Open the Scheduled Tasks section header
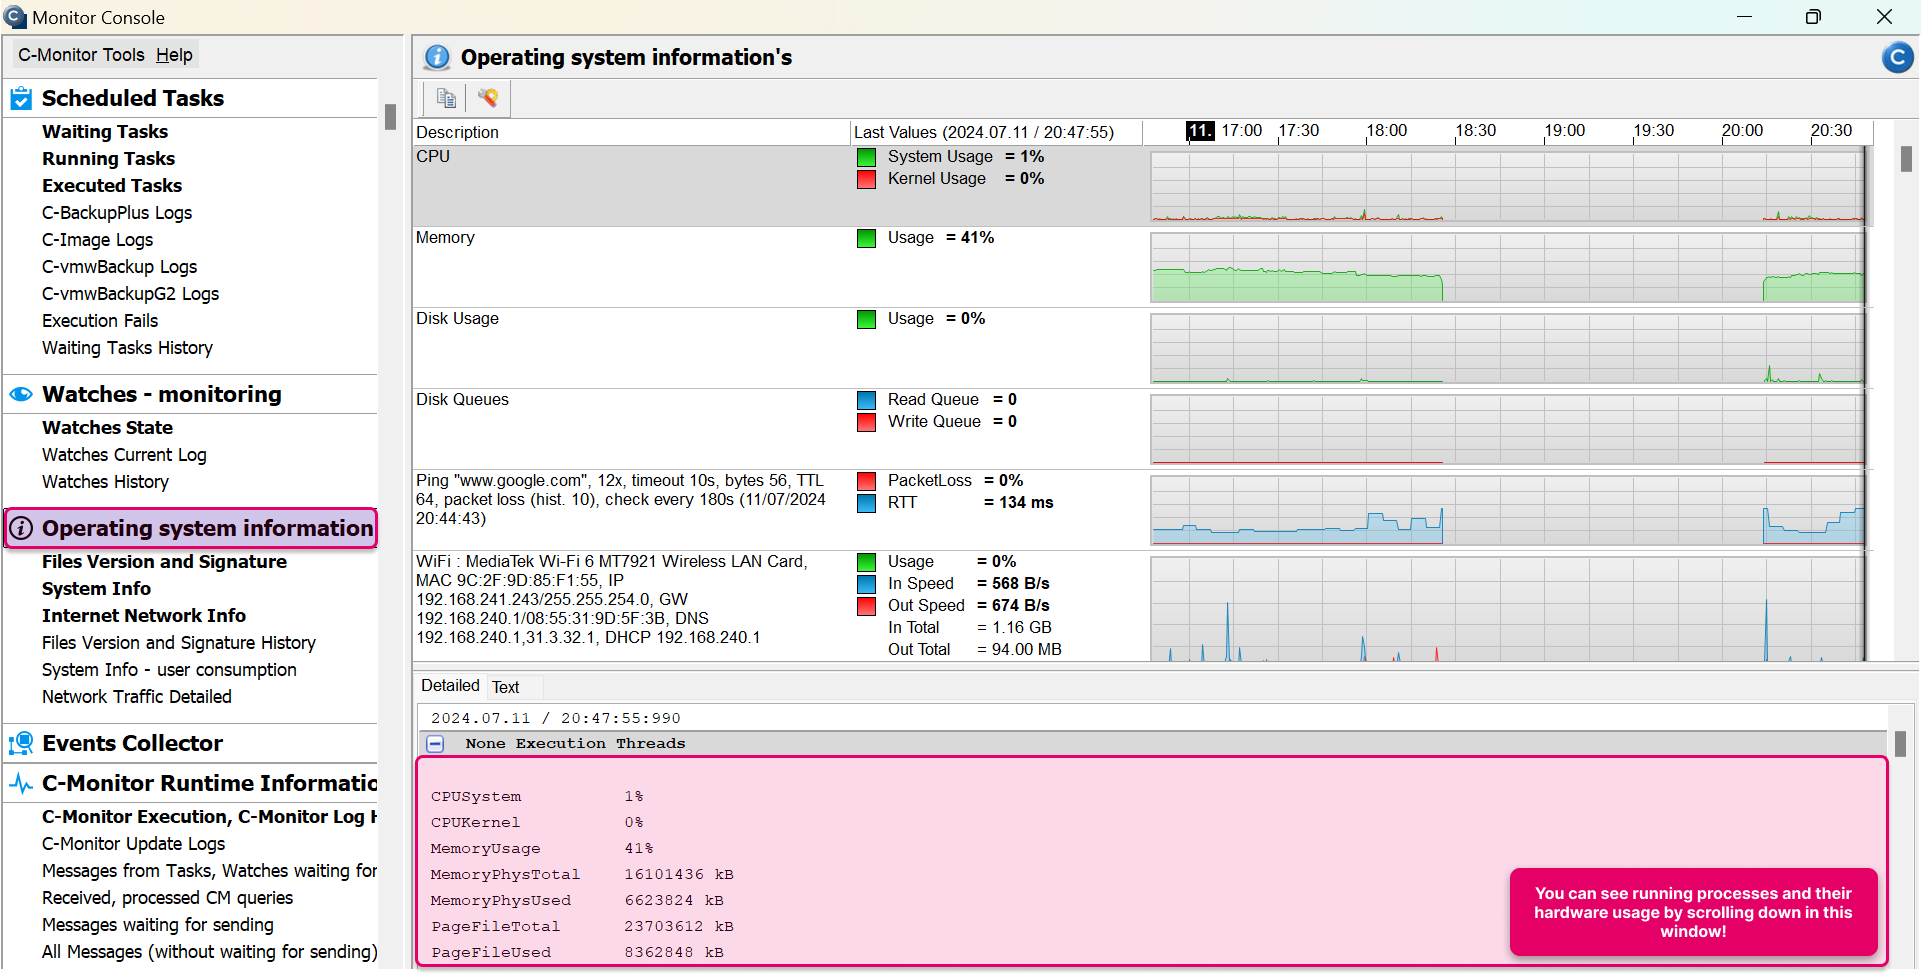1921x975 pixels. coord(133,98)
